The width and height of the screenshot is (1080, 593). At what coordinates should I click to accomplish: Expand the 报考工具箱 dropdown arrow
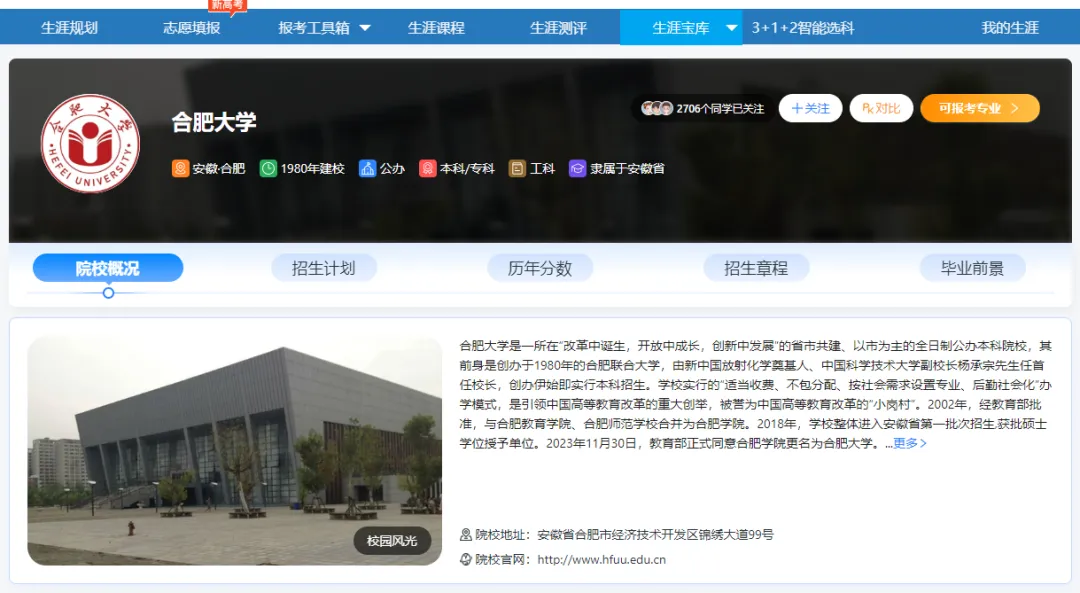pyautogui.click(x=365, y=28)
